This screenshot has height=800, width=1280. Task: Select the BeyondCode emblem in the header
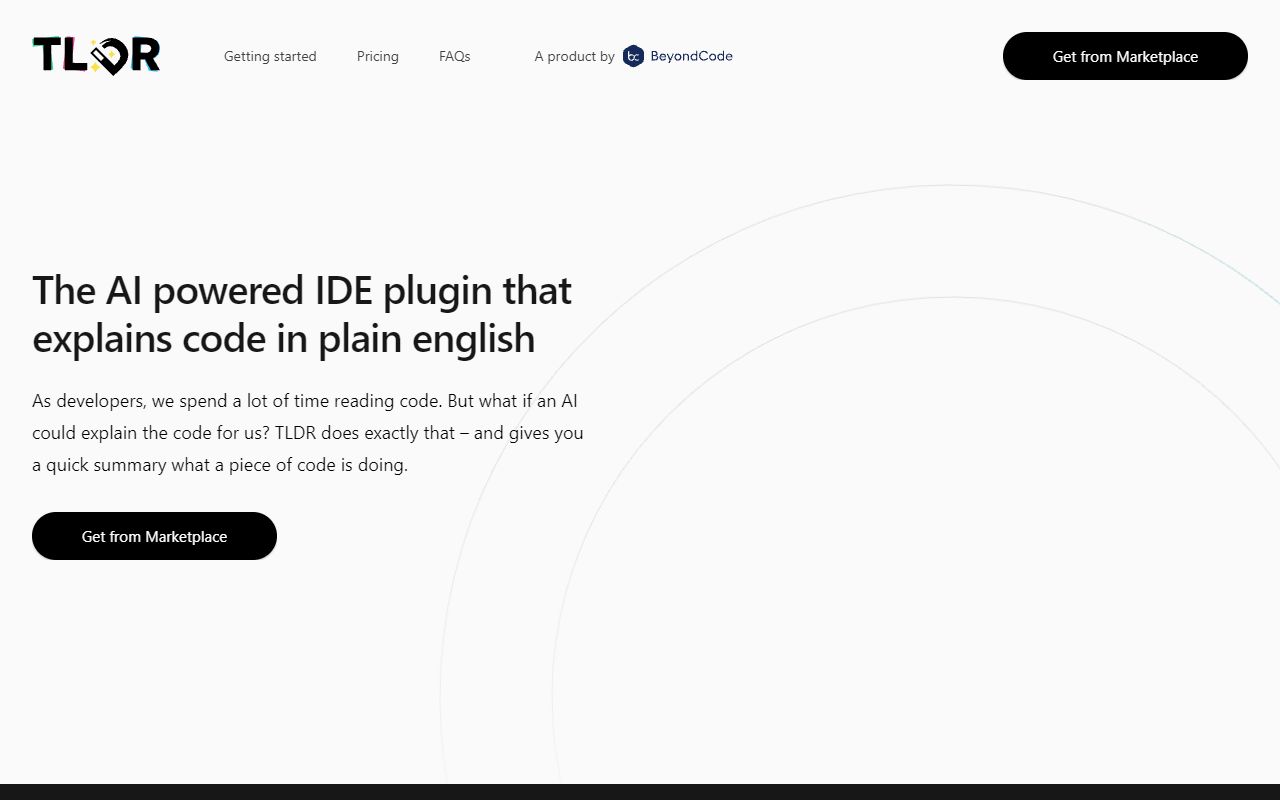pos(633,56)
